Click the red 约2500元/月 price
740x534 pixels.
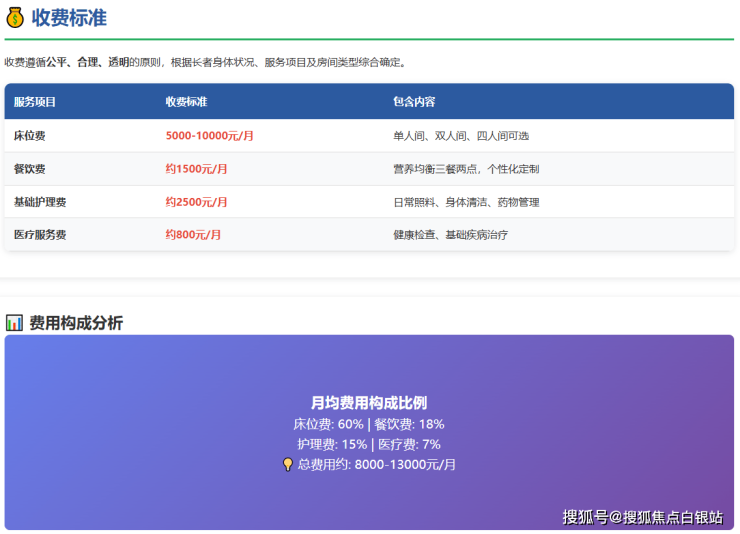[196, 202]
